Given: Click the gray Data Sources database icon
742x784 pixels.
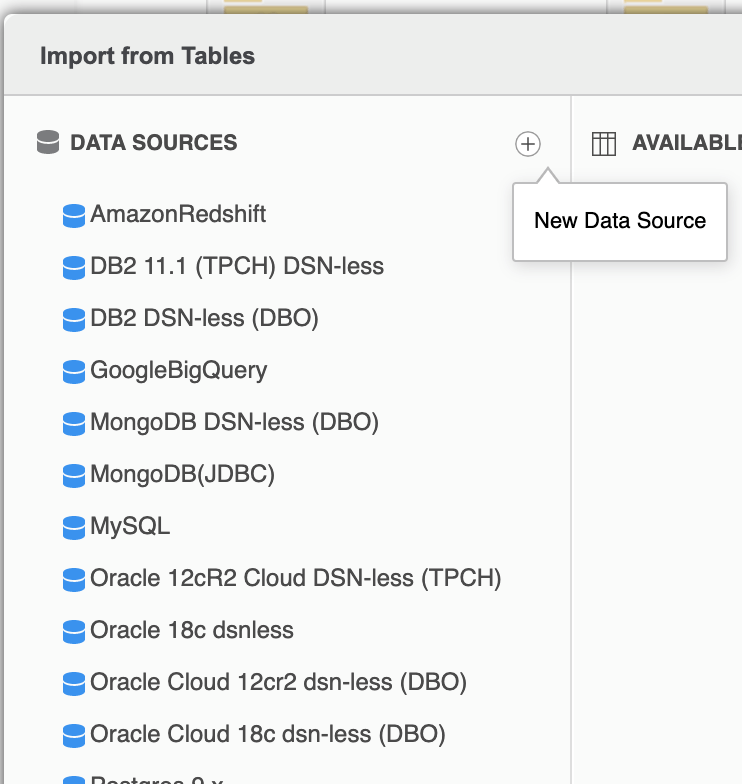Looking at the screenshot, I should (48, 142).
